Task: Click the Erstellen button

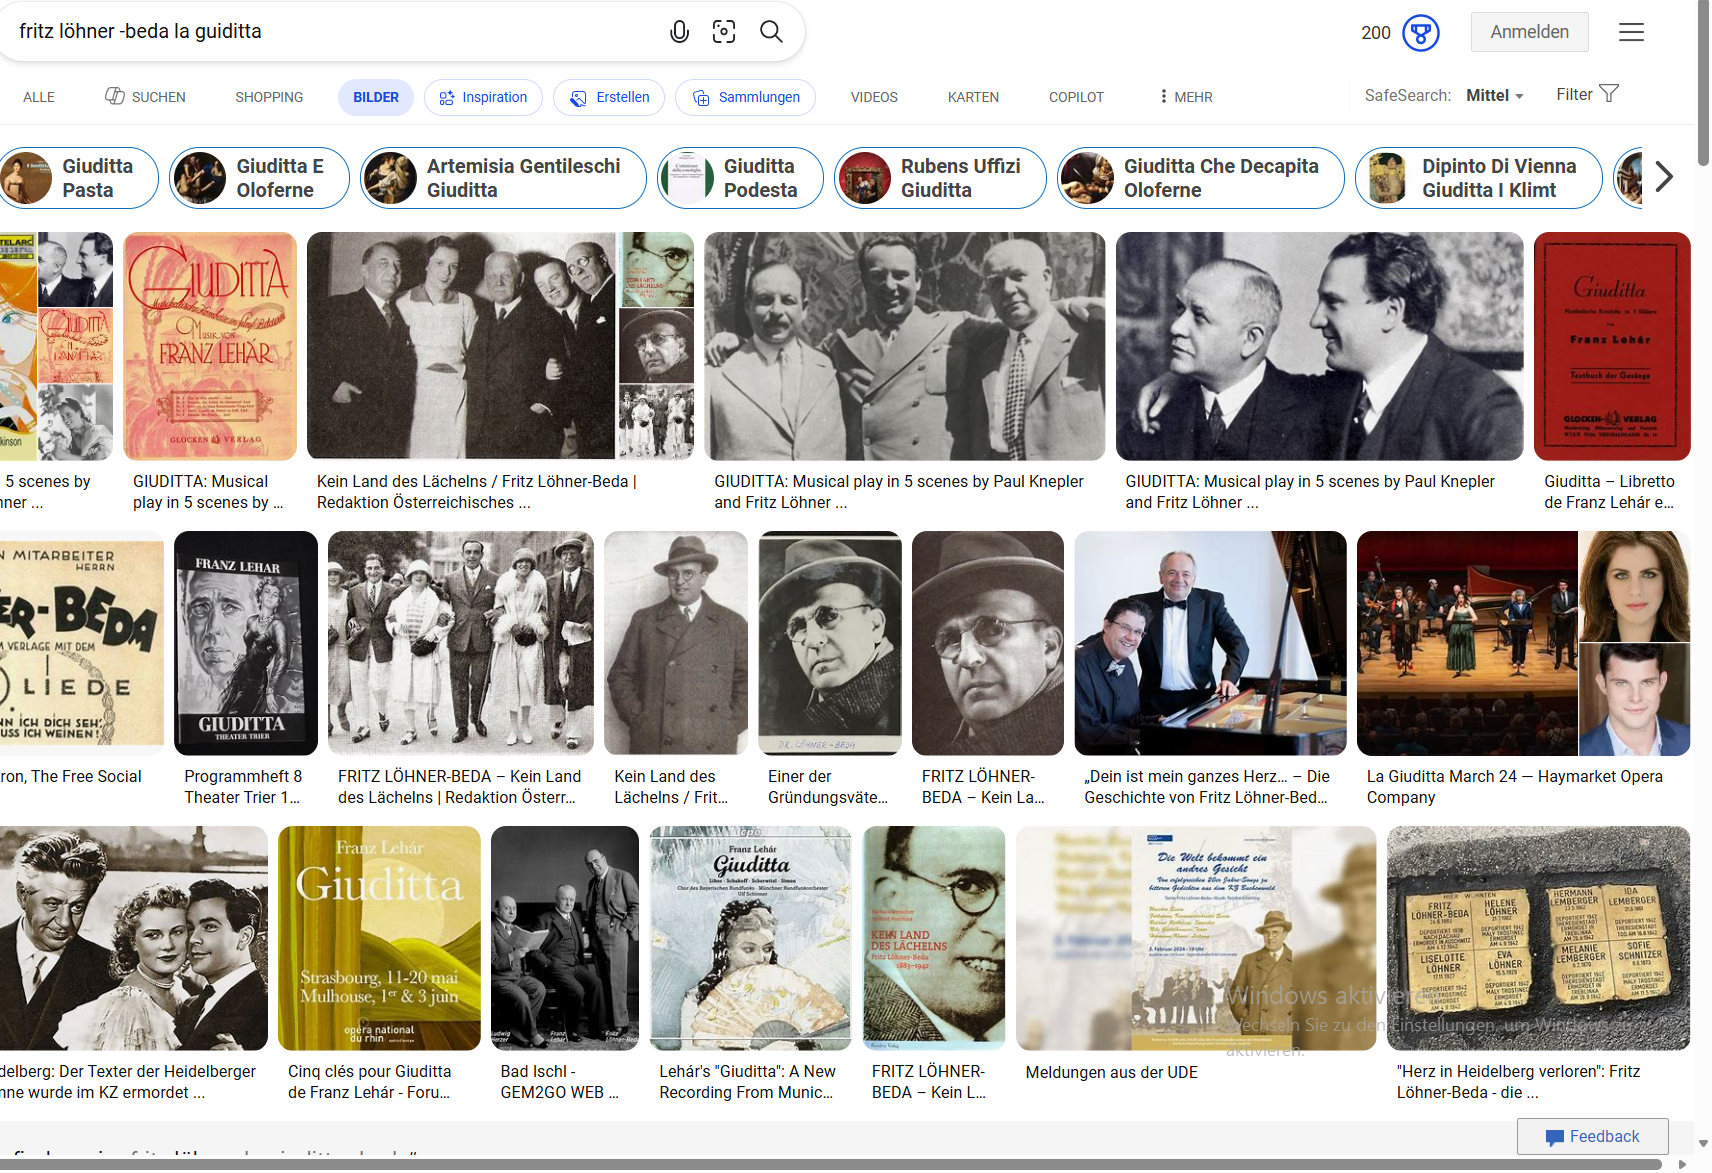Action: tap(609, 97)
